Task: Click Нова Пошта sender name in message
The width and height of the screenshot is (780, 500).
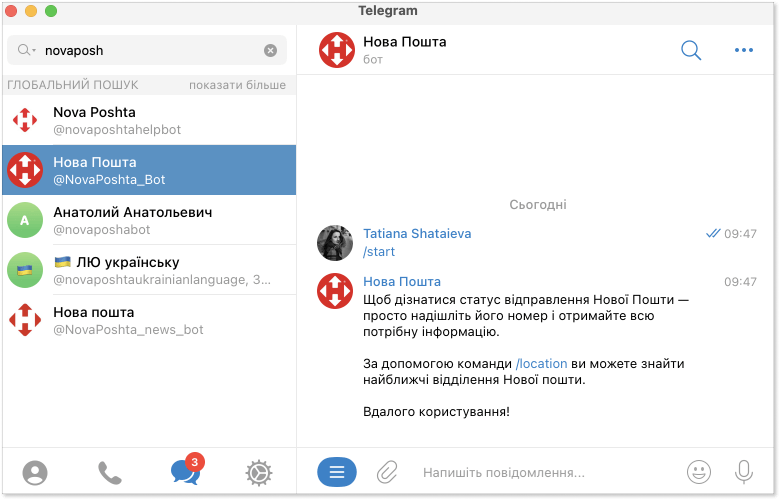Action: (x=402, y=282)
